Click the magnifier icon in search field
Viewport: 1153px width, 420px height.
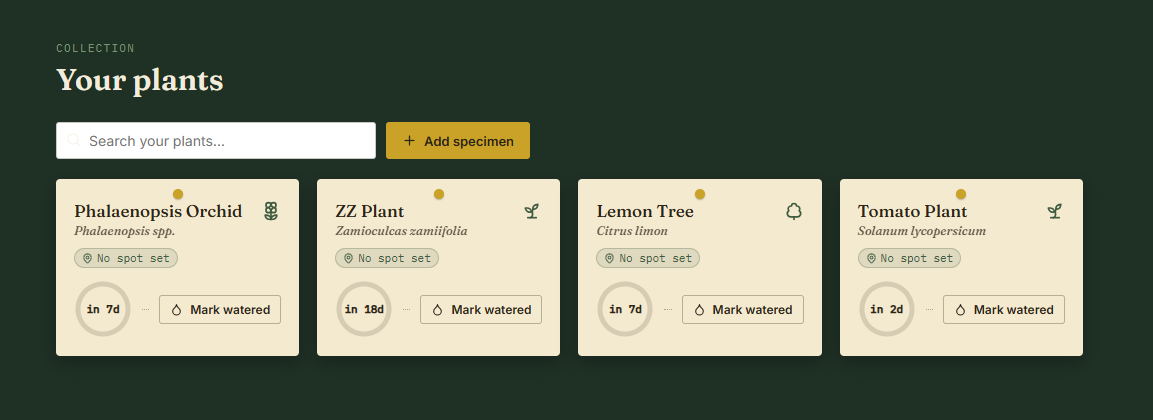pos(74,140)
